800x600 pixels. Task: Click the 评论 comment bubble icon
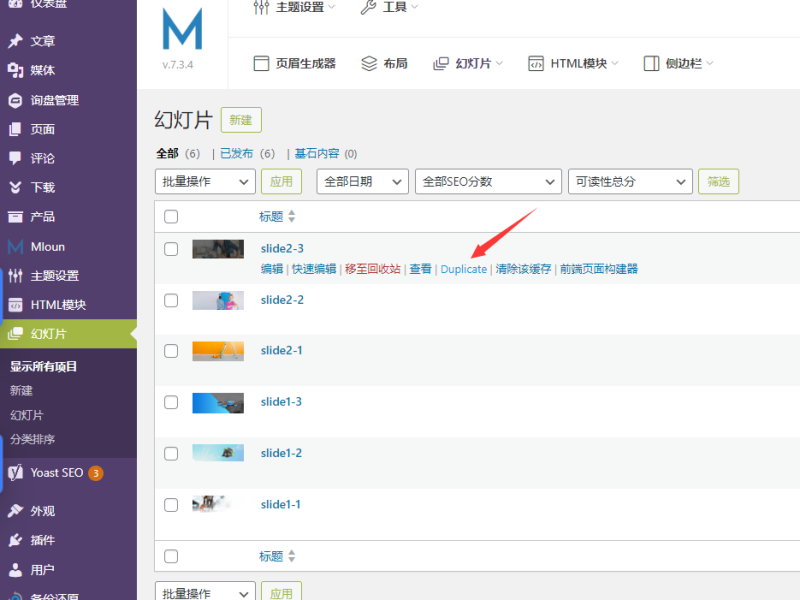15,158
